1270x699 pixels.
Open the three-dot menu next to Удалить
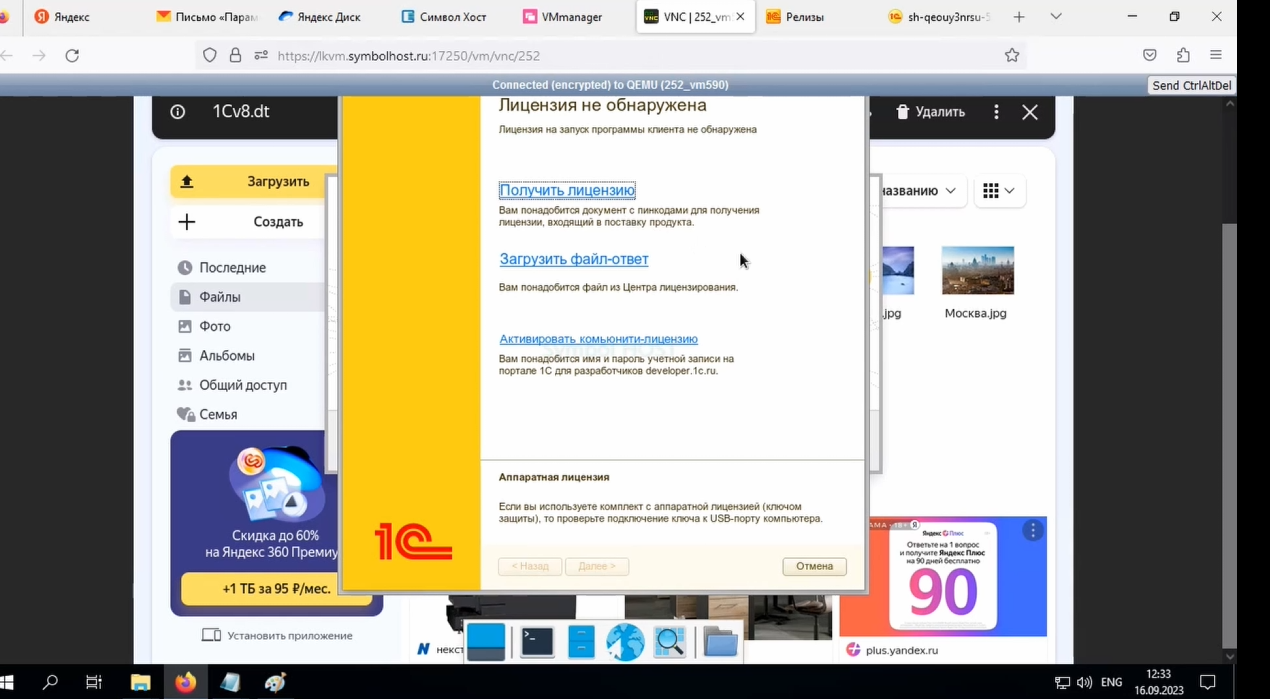point(996,112)
